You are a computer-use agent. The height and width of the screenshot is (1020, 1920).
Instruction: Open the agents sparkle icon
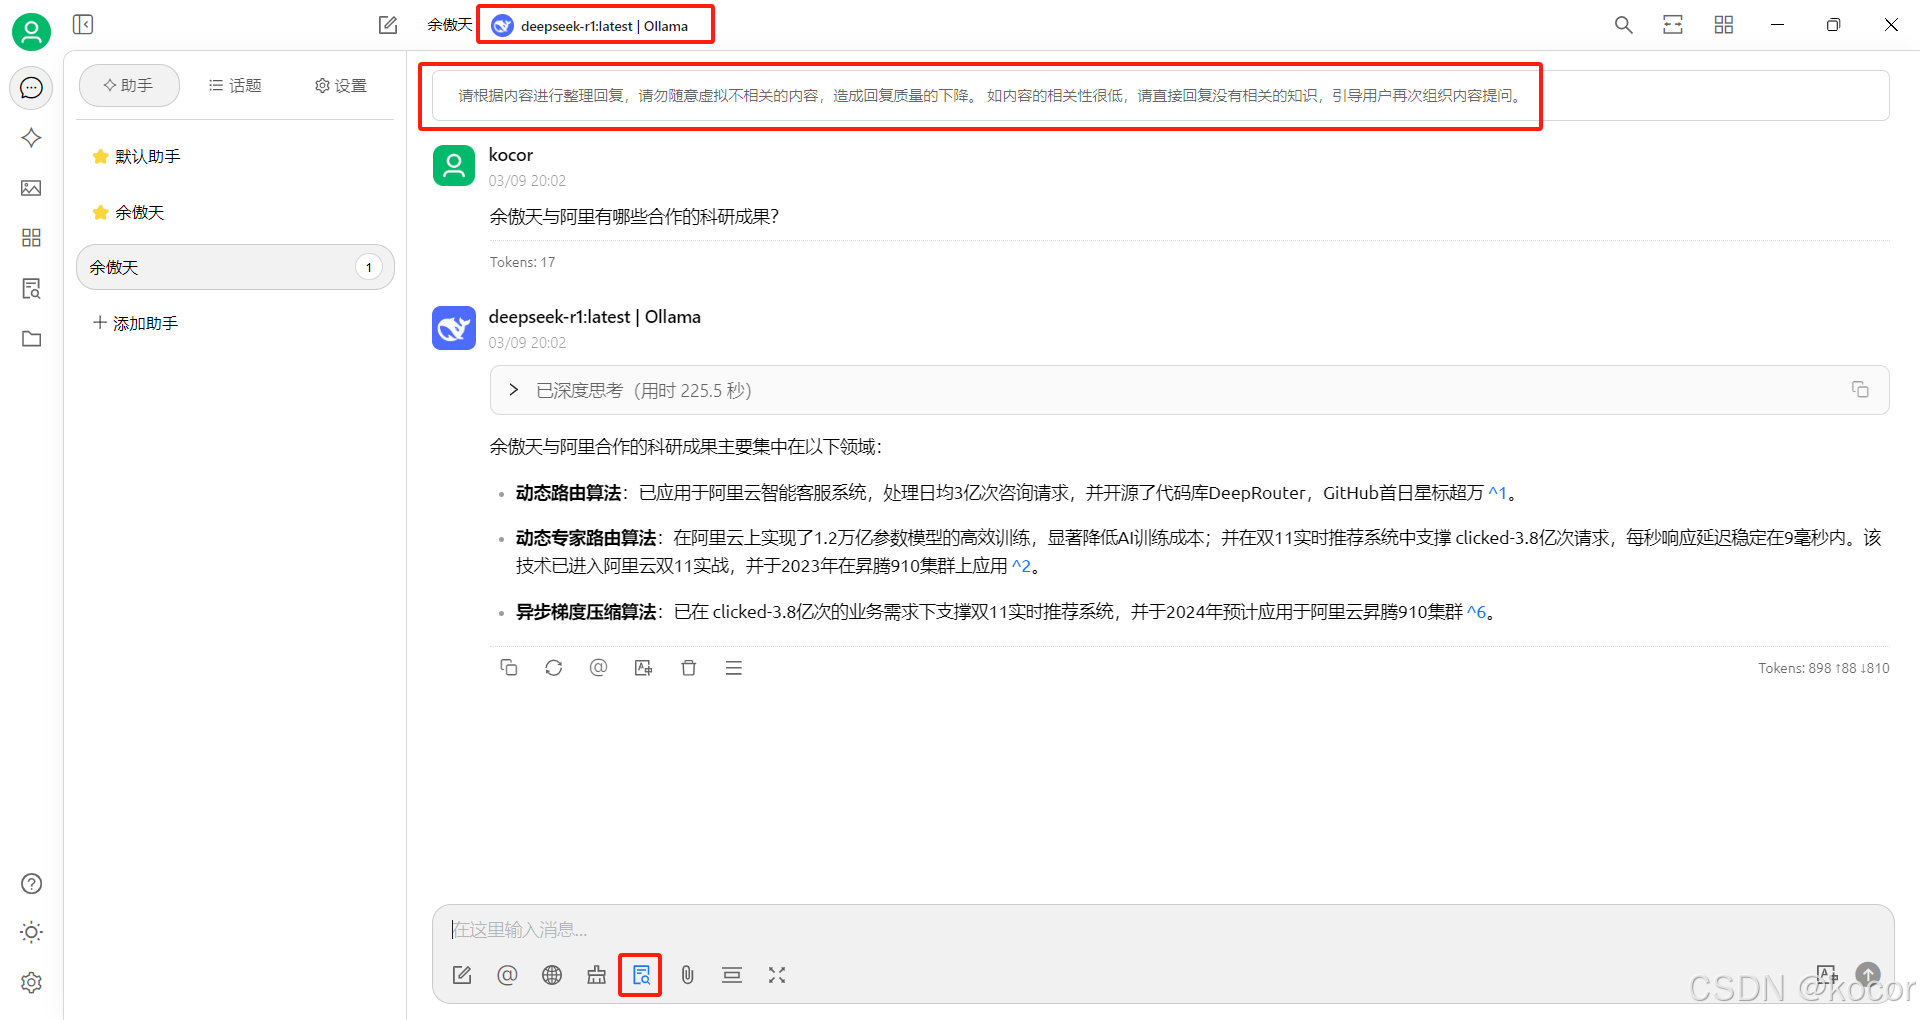coord(31,138)
